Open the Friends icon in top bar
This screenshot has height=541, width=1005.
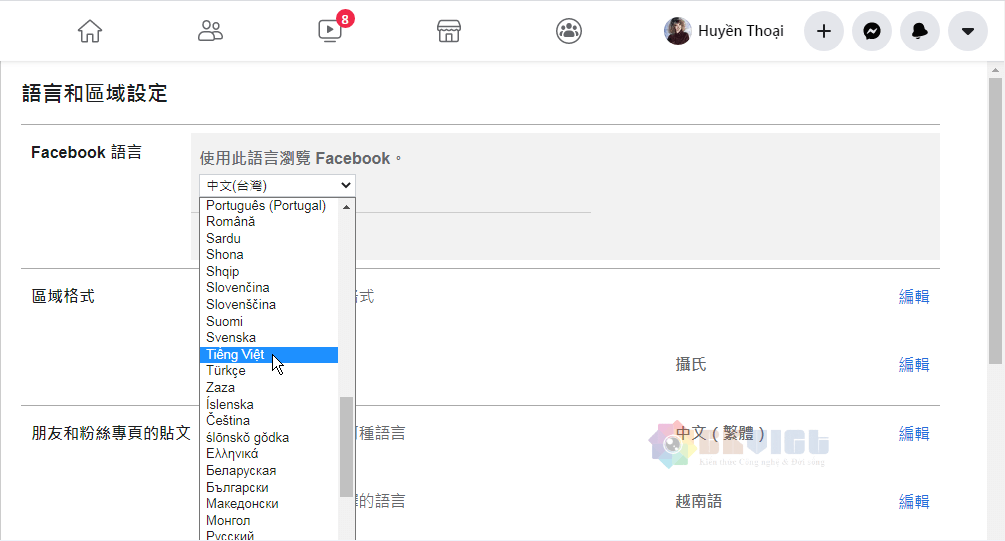[x=210, y=31]
